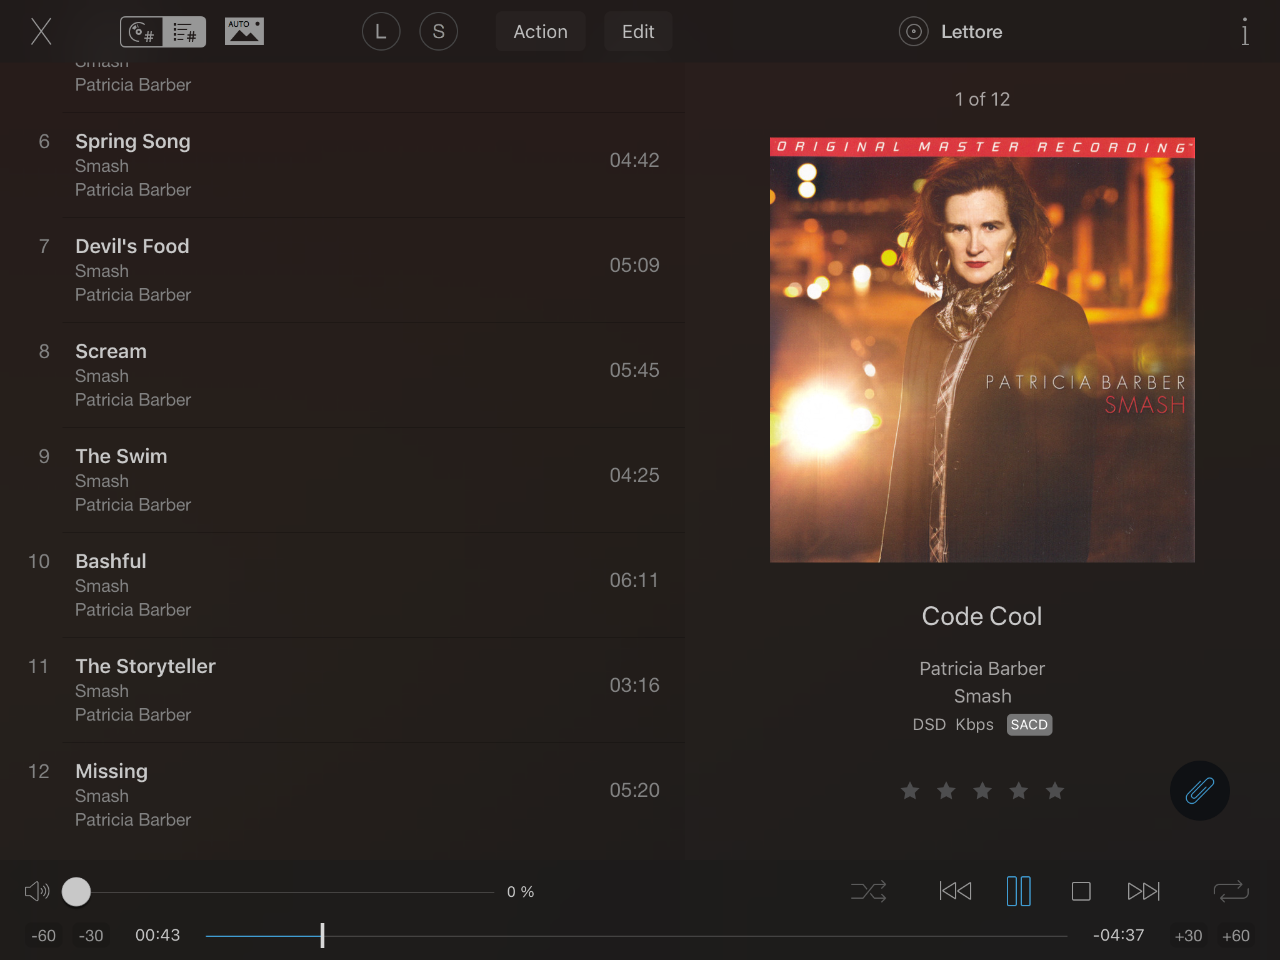Pause the current track
The width and height of the screenshot is (1280, 960).
[1018, 891]
